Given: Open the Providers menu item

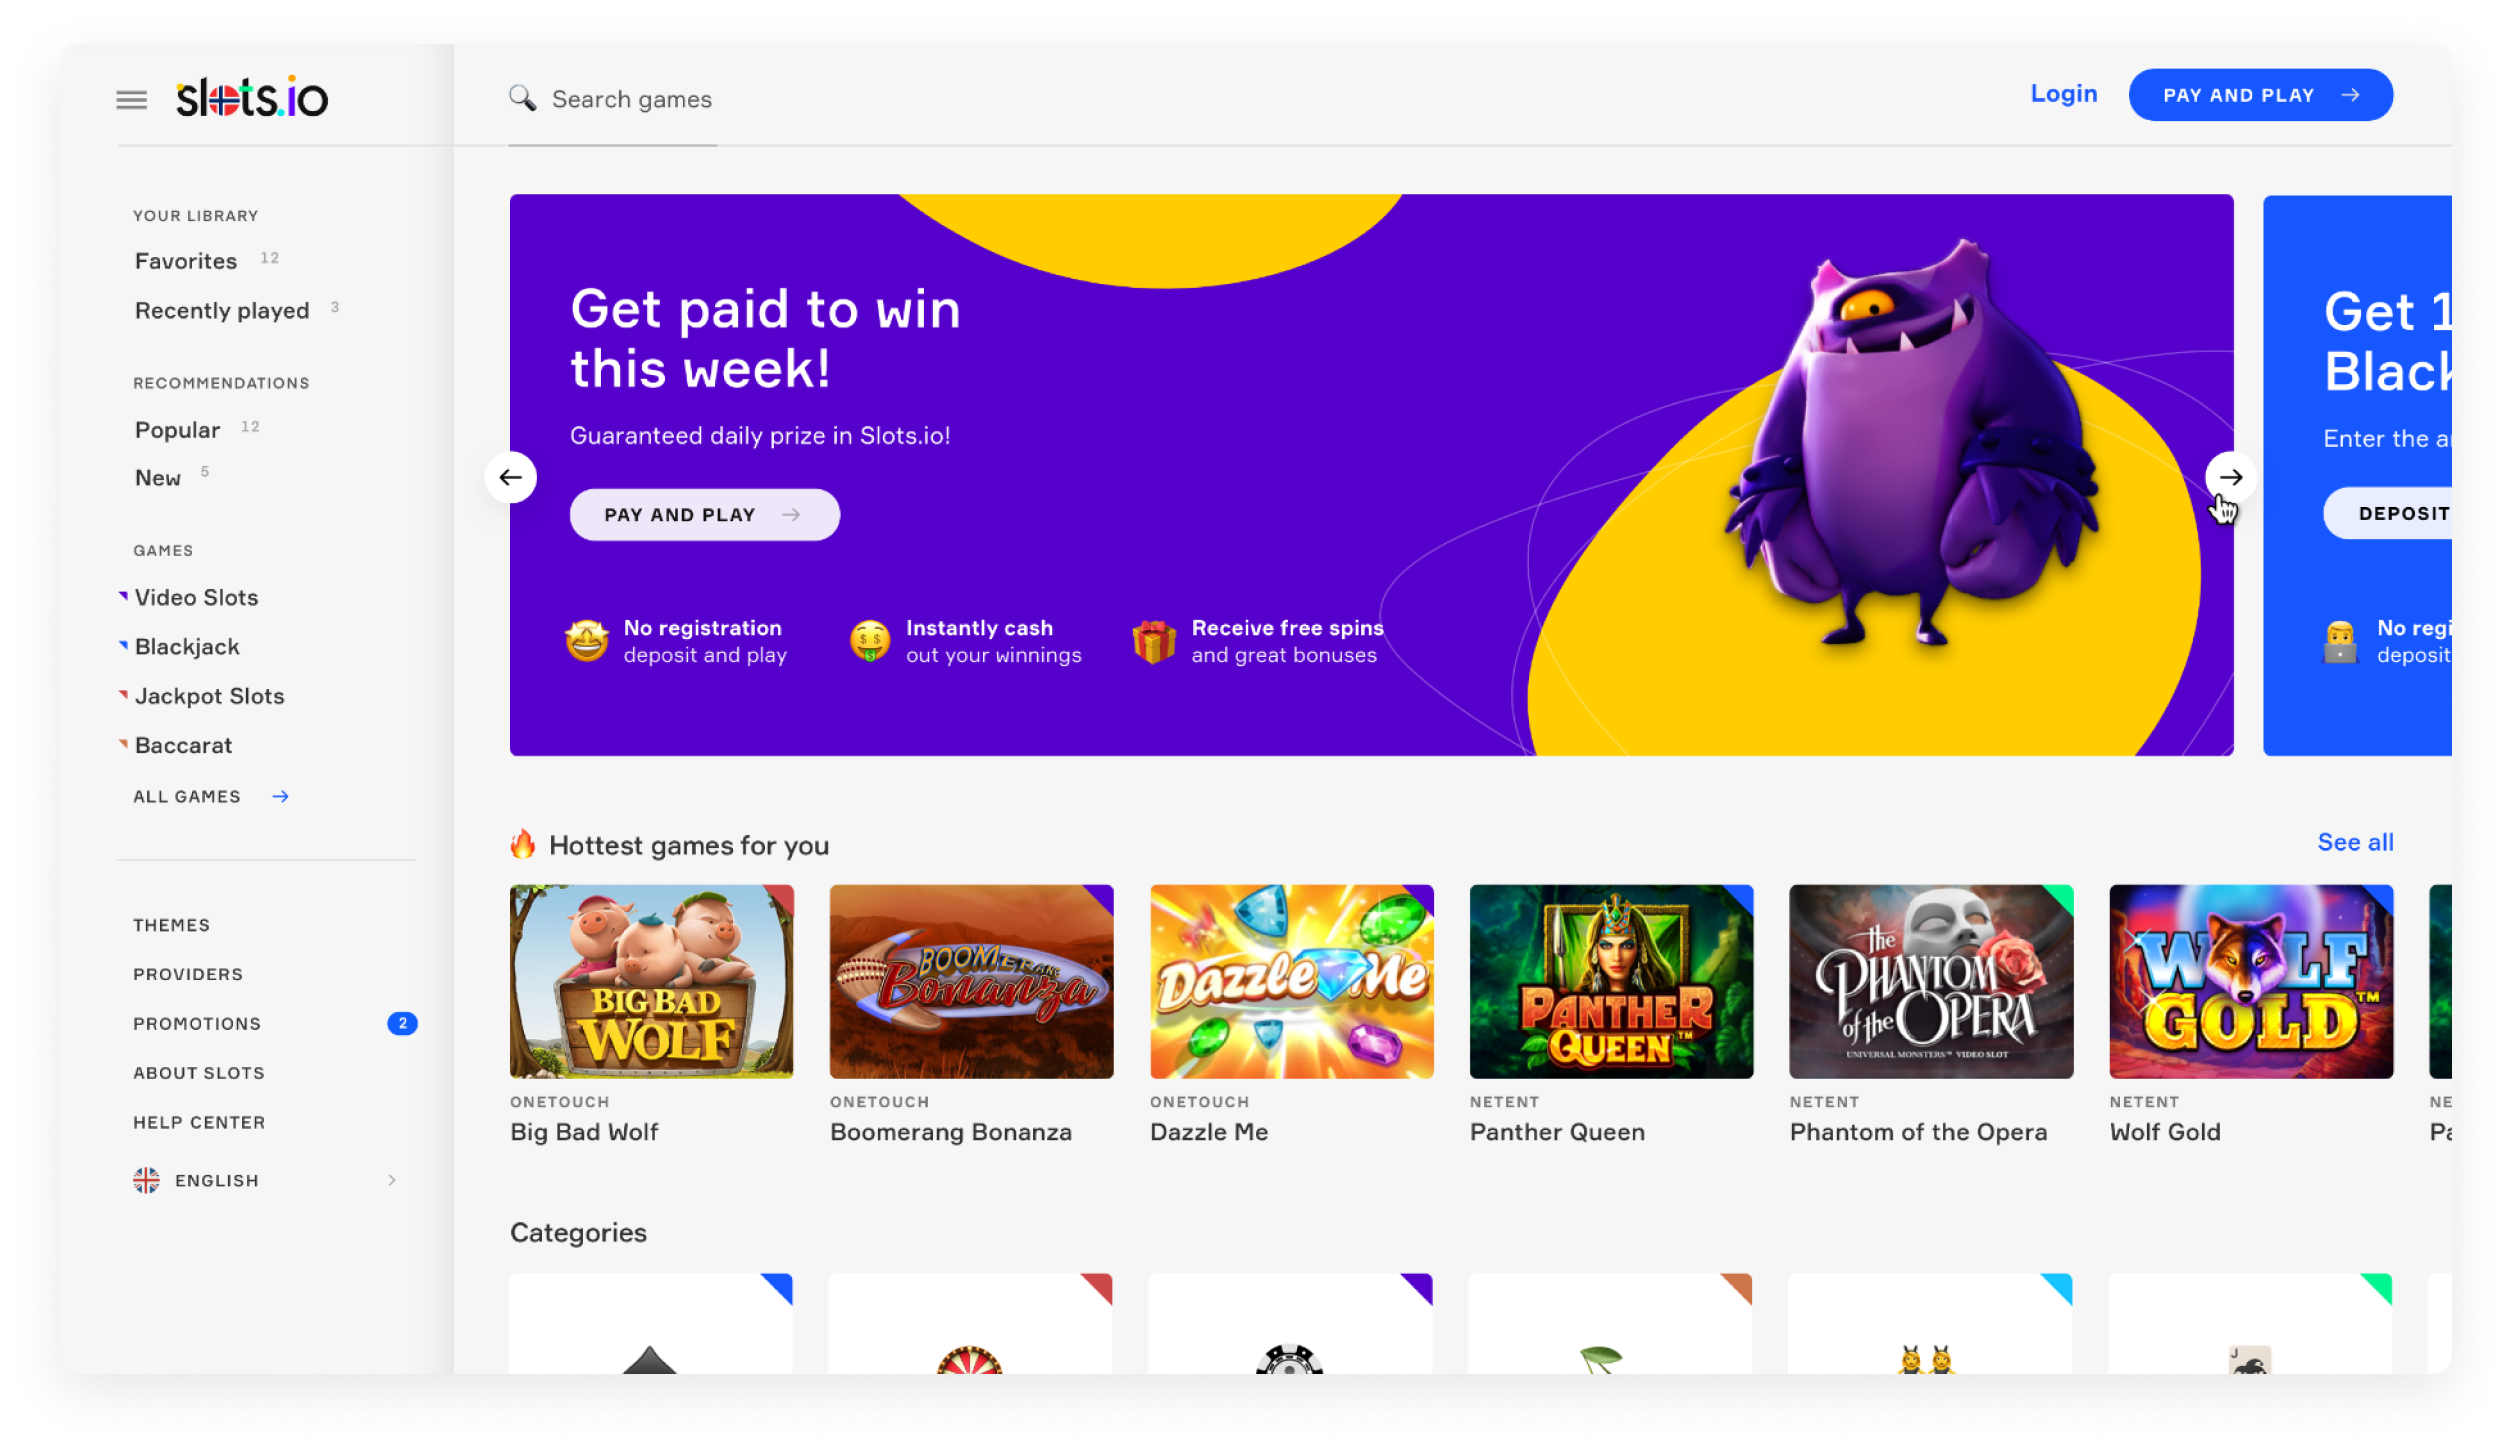Looking at the screenshot, I should coord(188,975).
